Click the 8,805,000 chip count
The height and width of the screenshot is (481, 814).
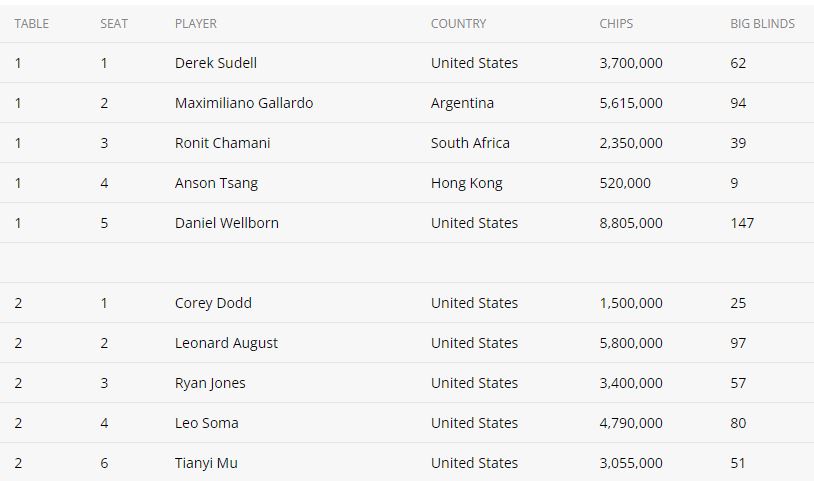pyautogui.click(x=631, y=223)
